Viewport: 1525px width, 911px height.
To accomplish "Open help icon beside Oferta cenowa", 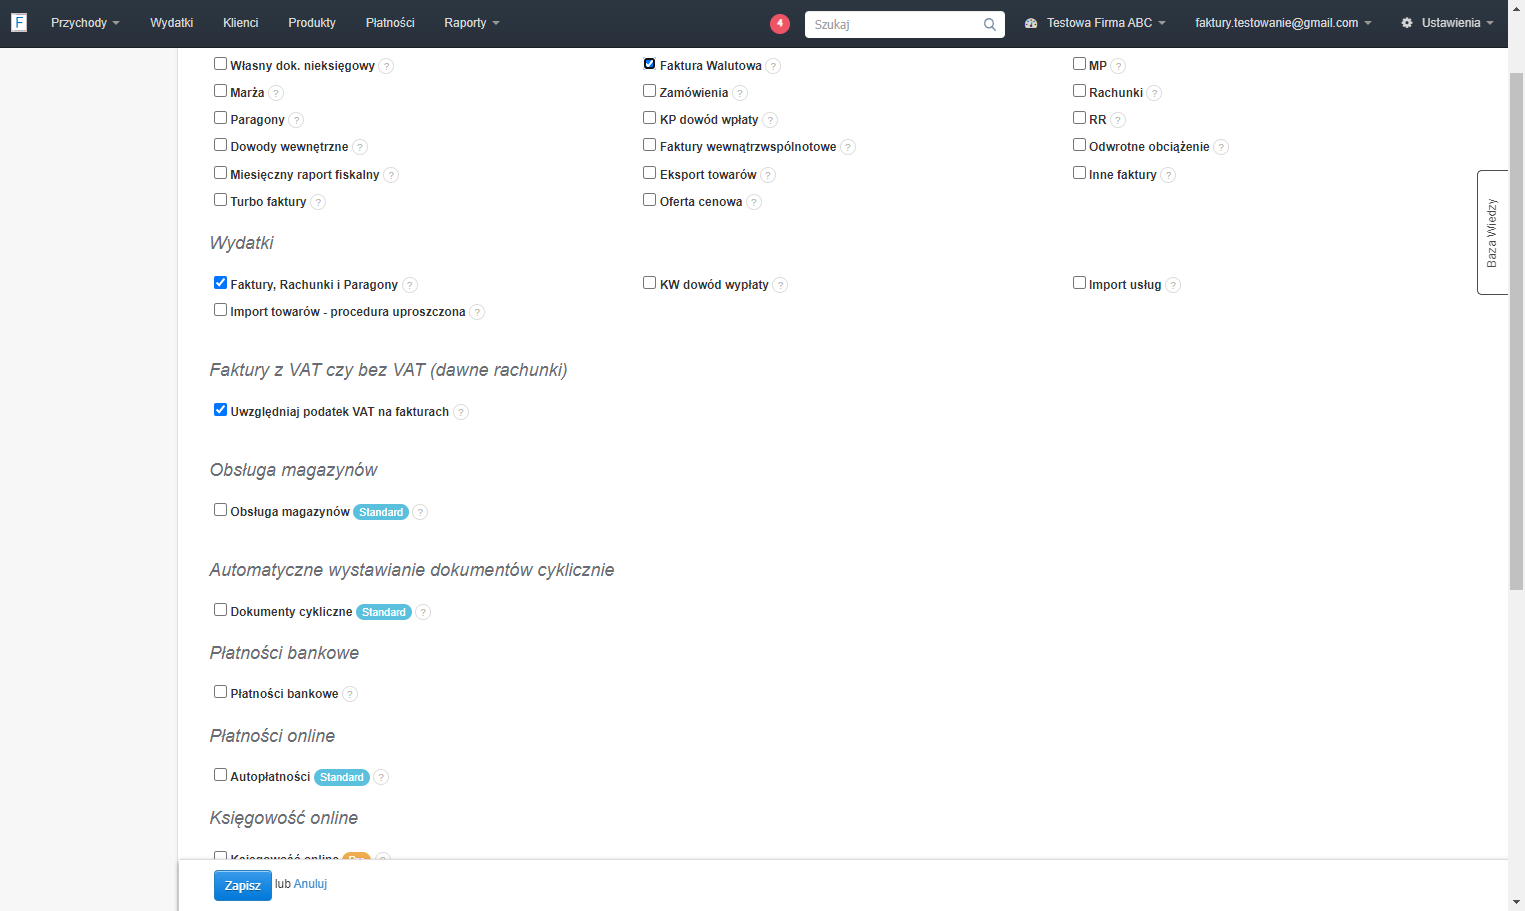I will click(754, 202).
